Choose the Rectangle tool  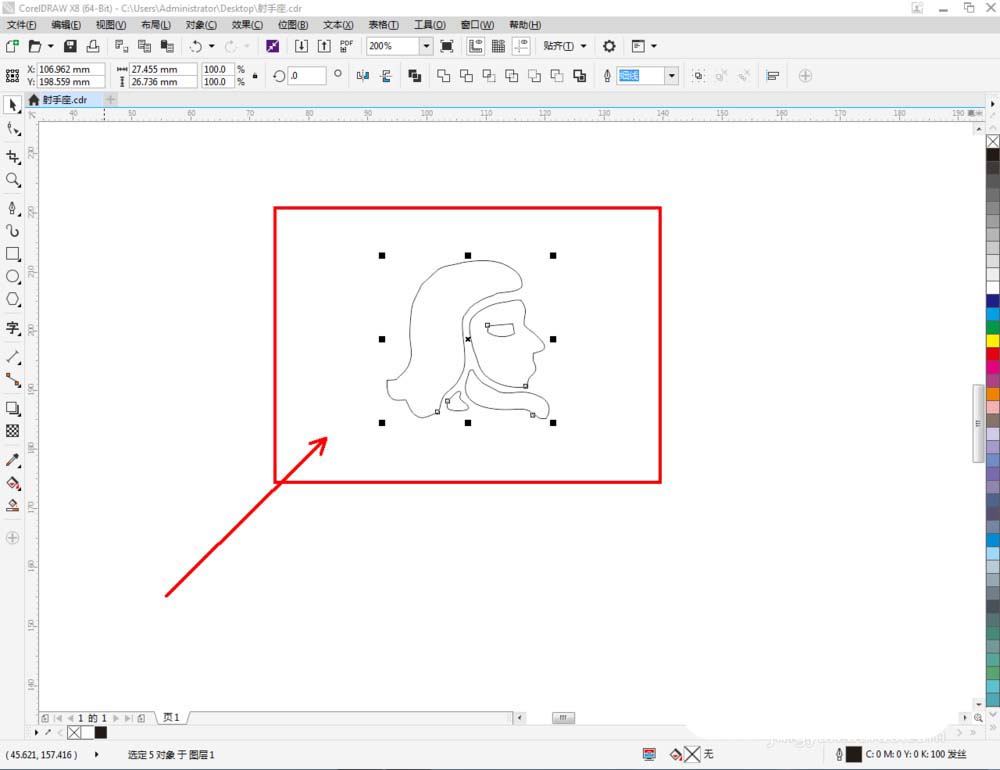coord(12,253)
